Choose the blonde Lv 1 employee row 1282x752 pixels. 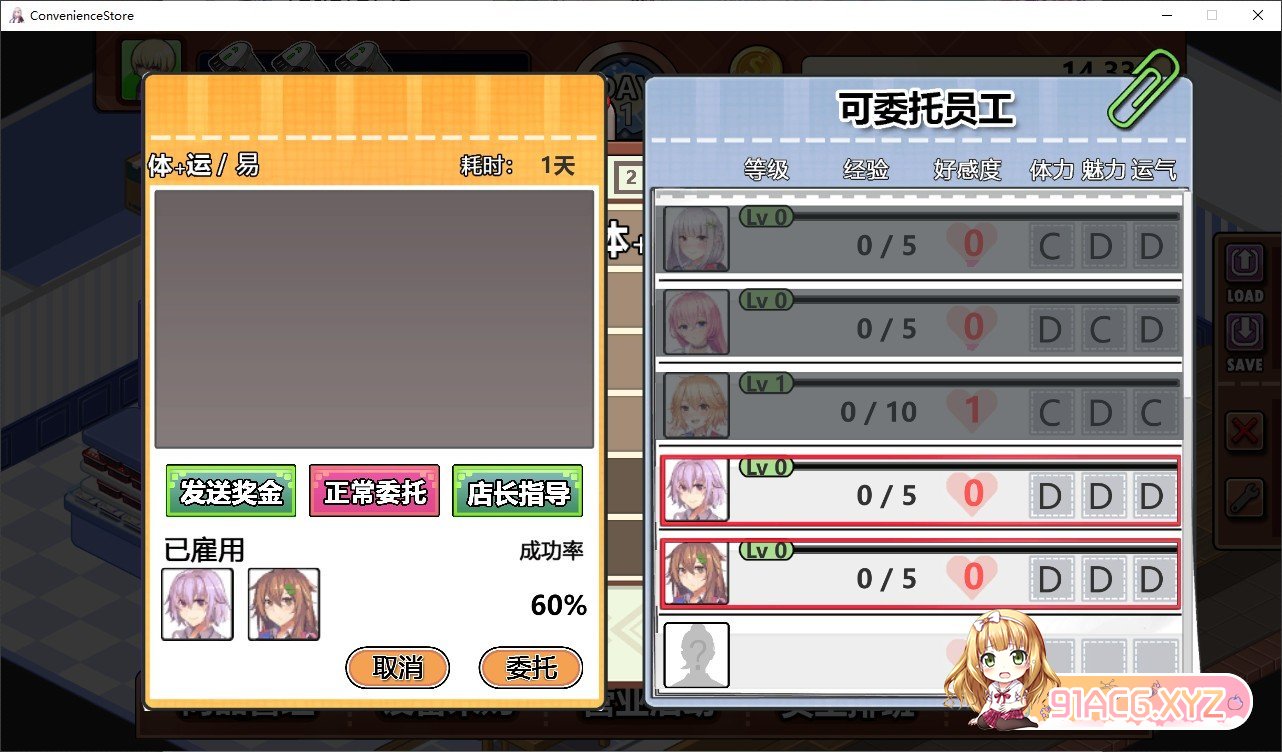tap(920, 405)
